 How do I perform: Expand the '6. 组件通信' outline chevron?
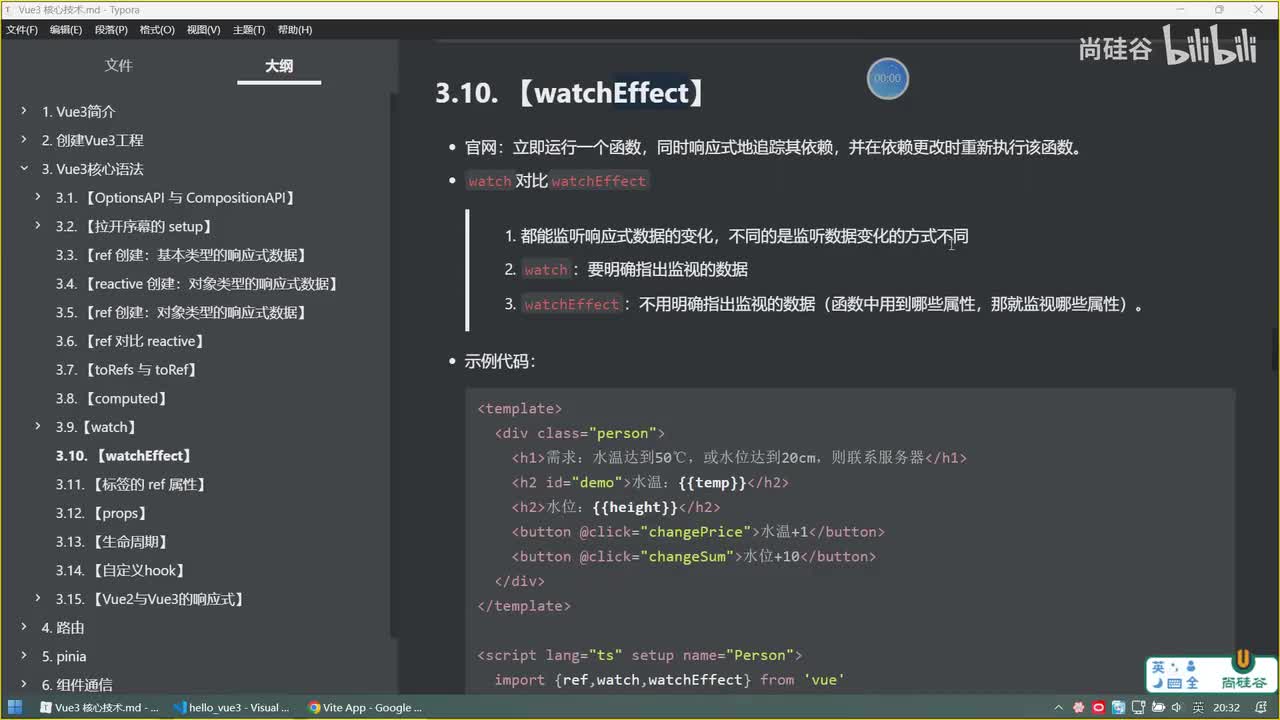(24, 685)
